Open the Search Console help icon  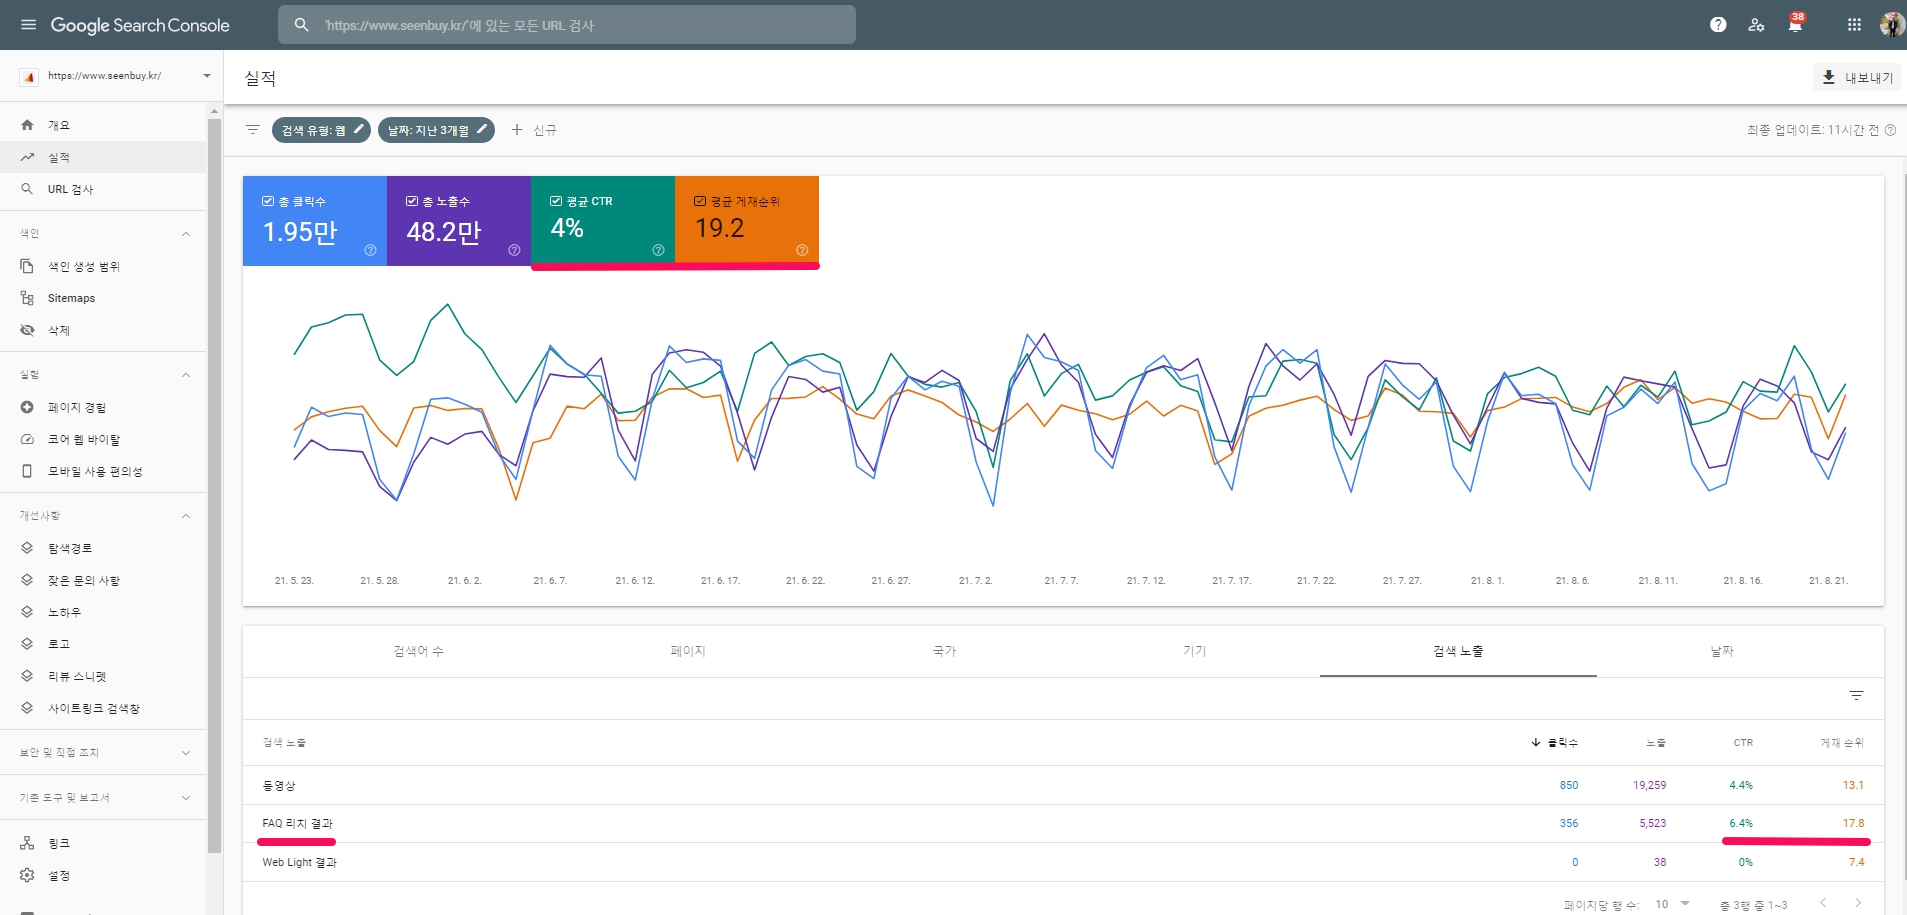1718,25
